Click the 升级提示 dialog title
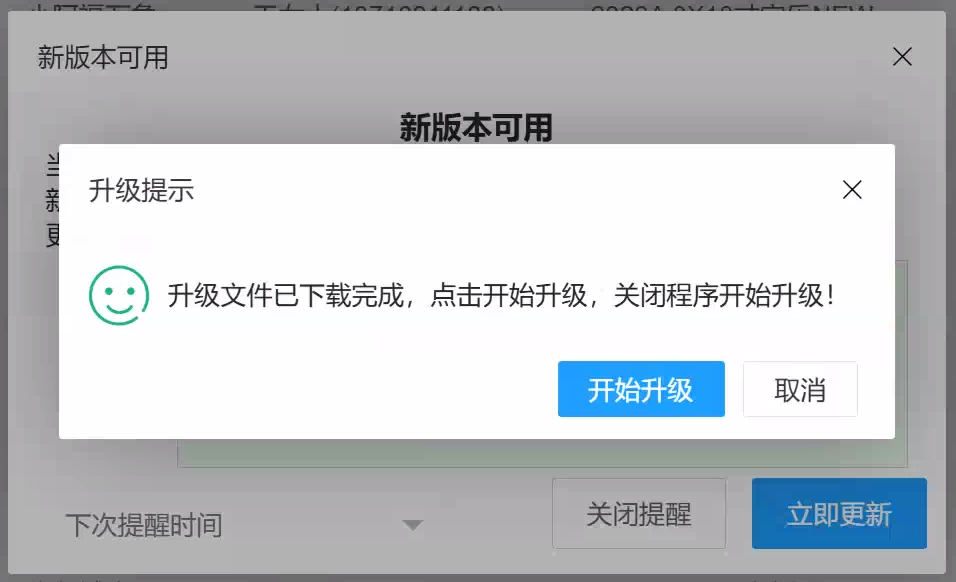 tap(141, 190)
